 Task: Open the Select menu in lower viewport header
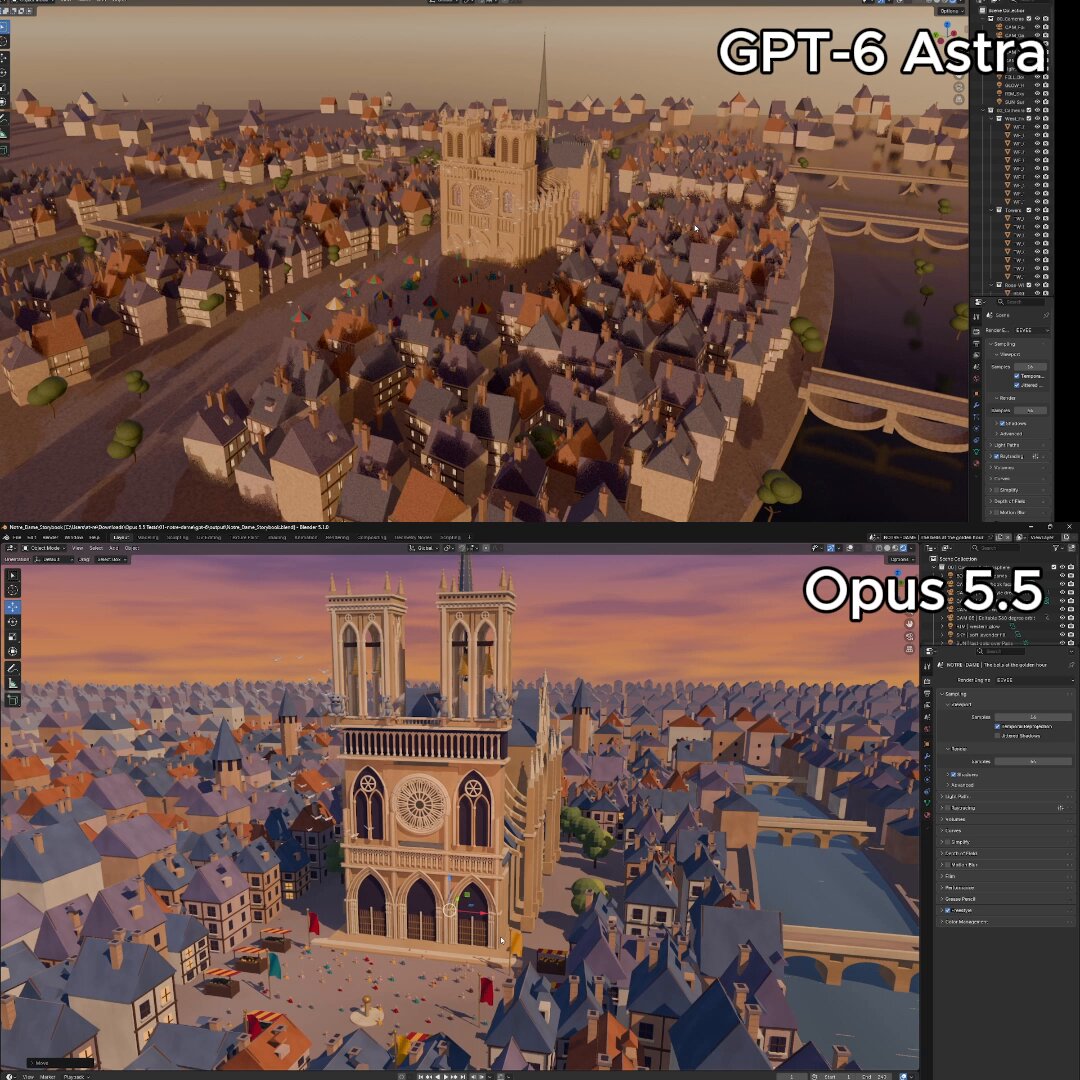pos(96,548)
